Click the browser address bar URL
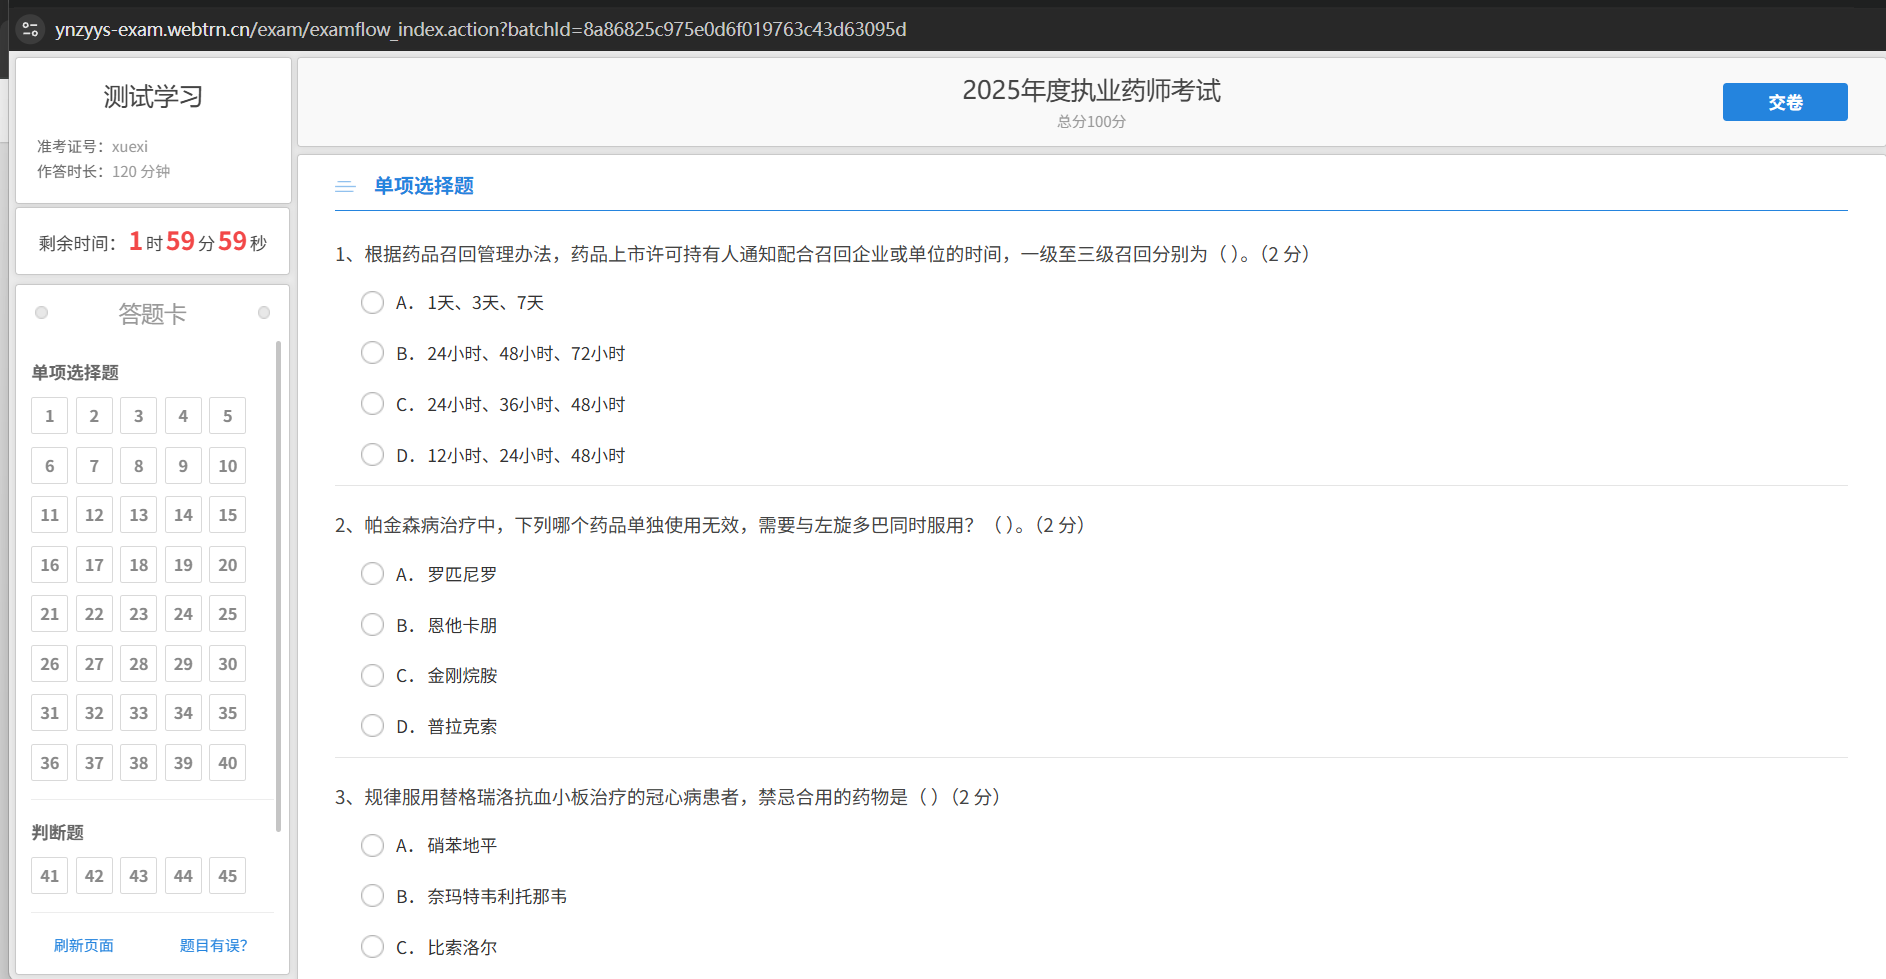This screenshot has width=1886, height=979. click(481, 29)
